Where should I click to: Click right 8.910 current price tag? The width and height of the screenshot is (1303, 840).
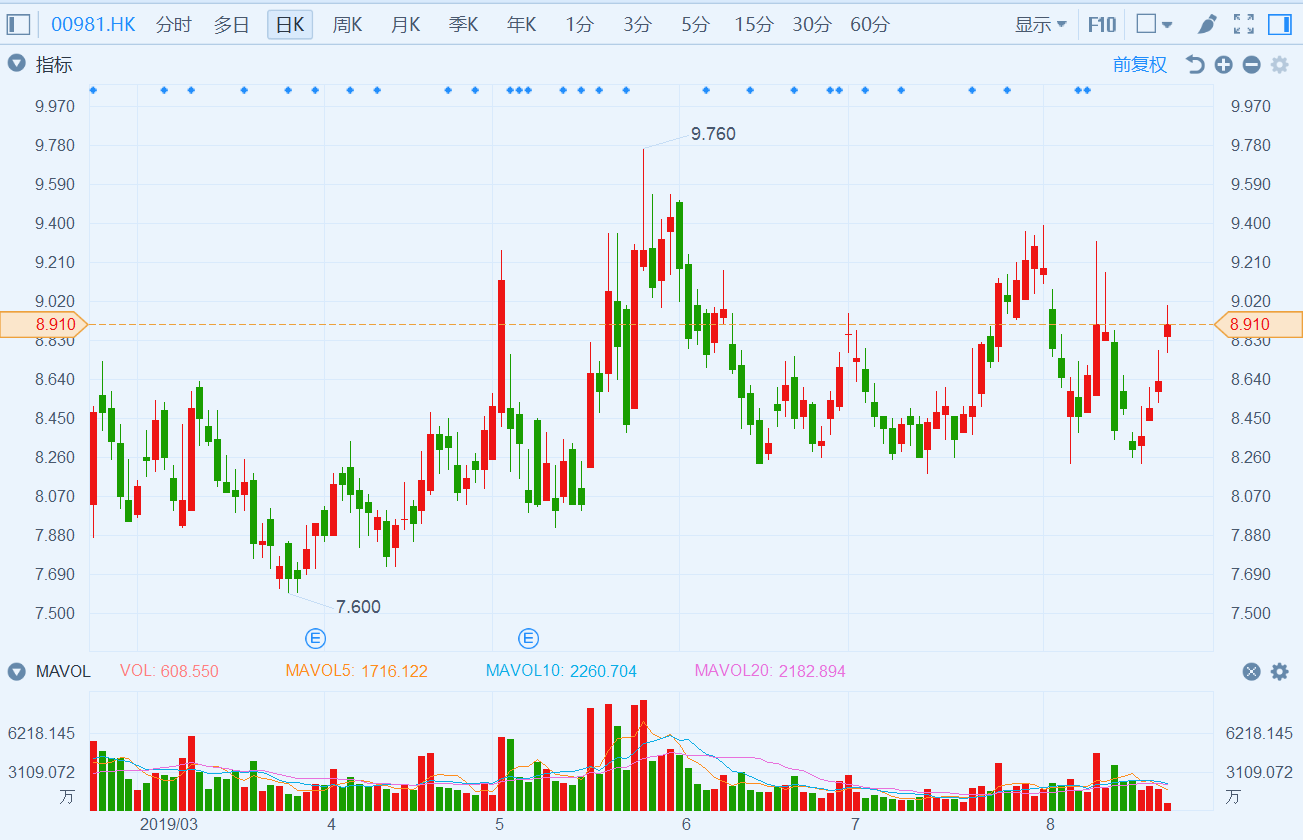[x=1258, y=324]
